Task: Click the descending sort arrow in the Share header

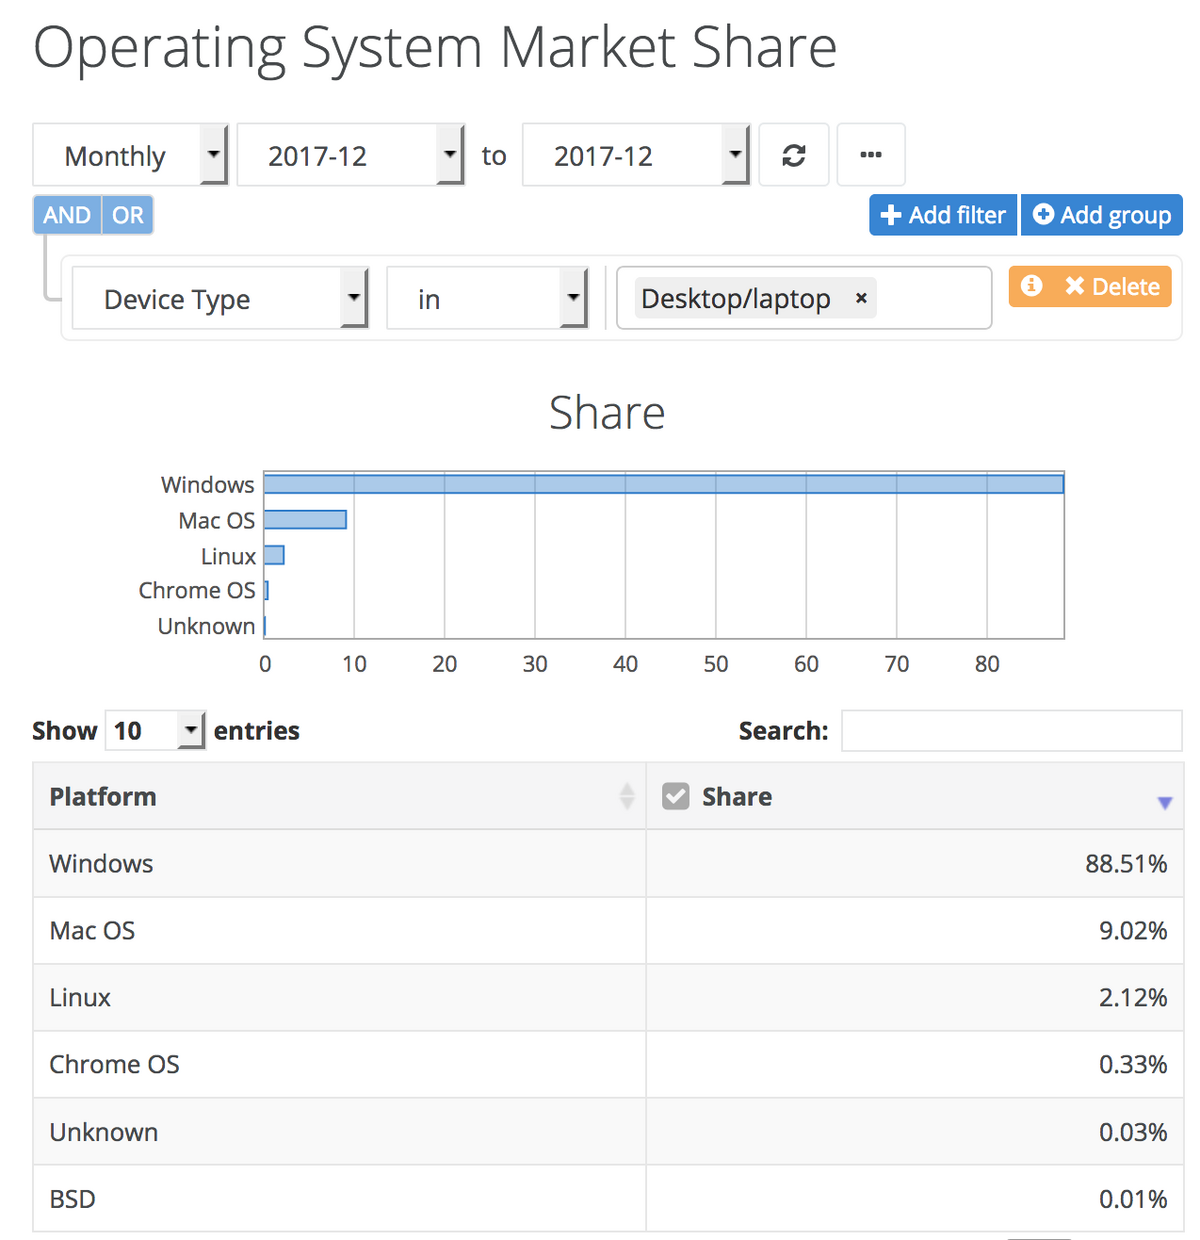Action: coord(1164,803)
